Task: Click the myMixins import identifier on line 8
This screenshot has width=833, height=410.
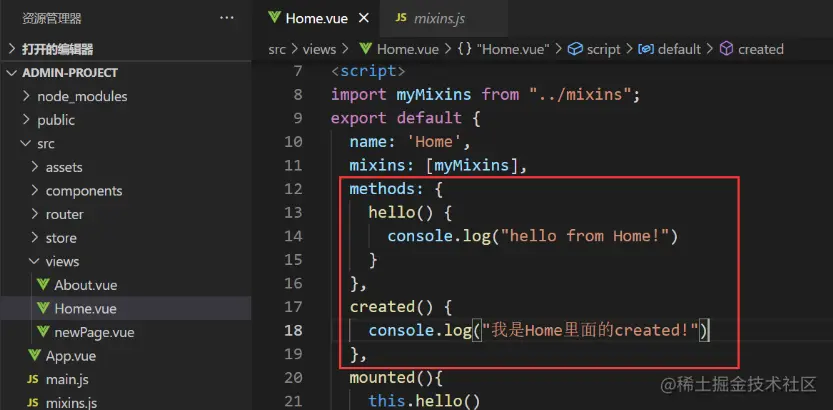Action: tap(434, 95)
